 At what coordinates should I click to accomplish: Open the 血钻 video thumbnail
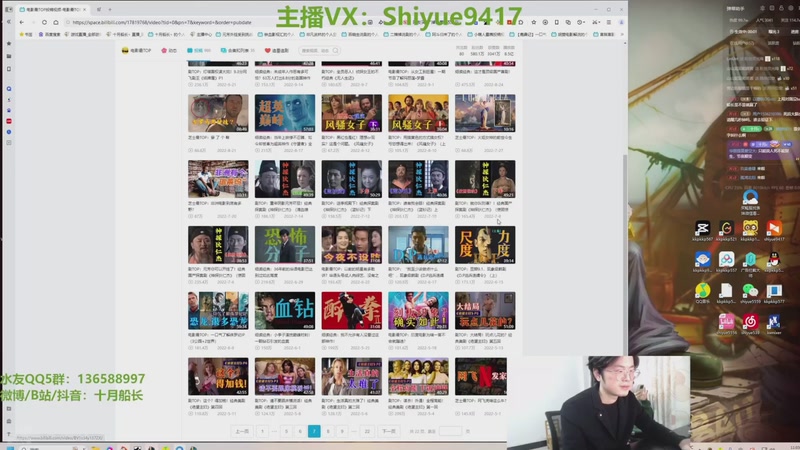pyautogui.click(x=285, y=311)
